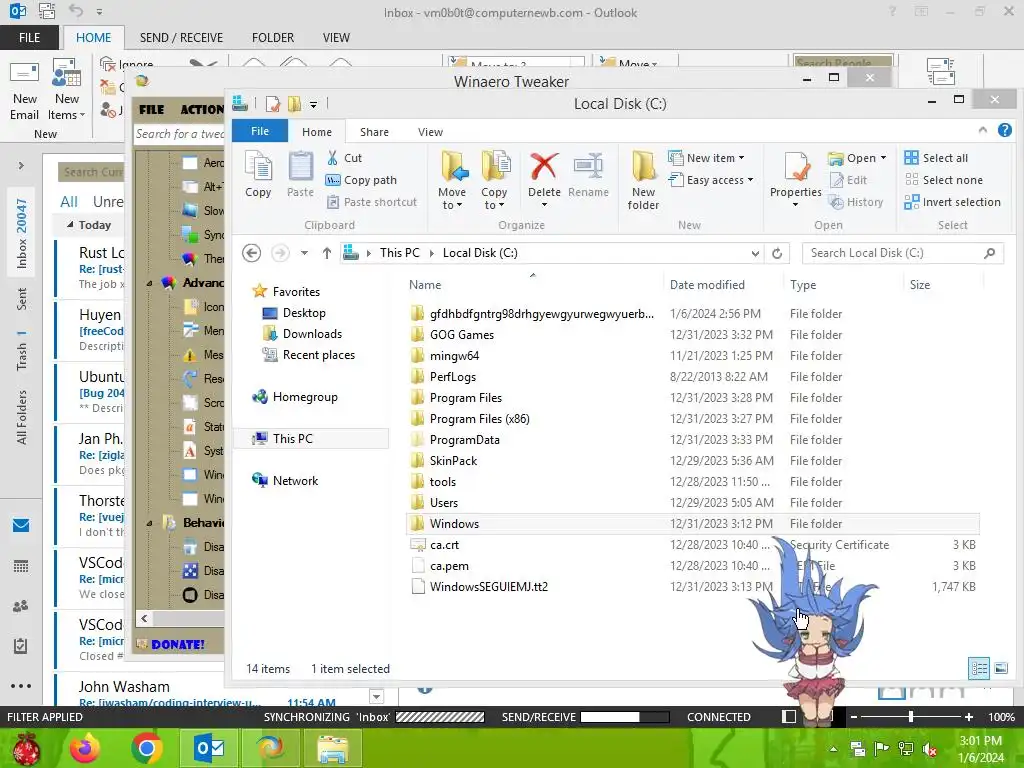Open the Copy to button

click(x=494, y=180)
